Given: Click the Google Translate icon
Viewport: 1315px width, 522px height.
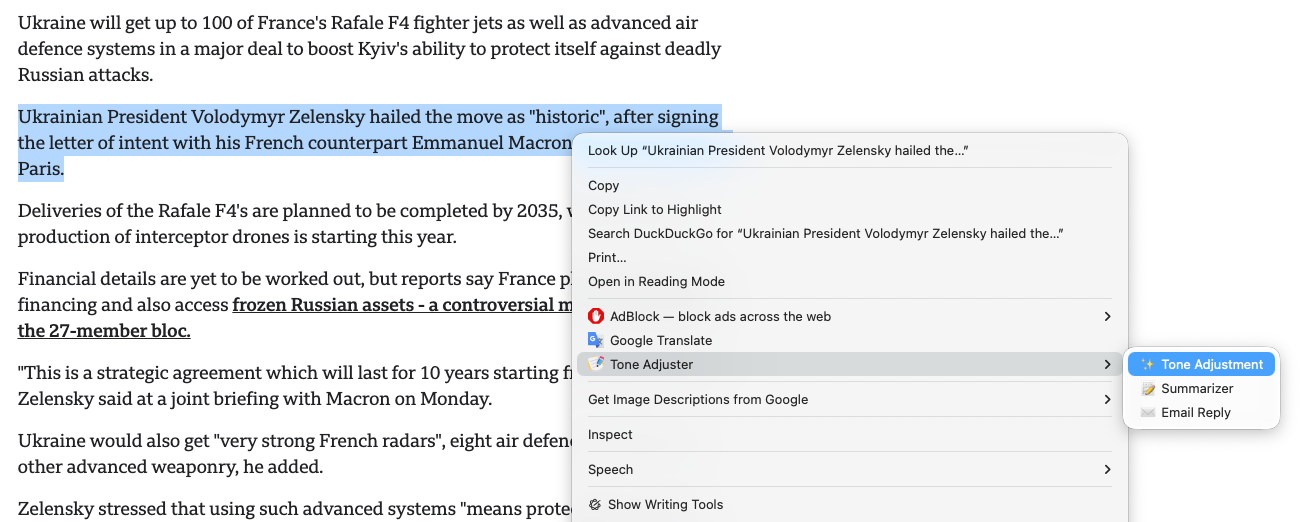Looking at the screenshot, I should coord(596,340).
